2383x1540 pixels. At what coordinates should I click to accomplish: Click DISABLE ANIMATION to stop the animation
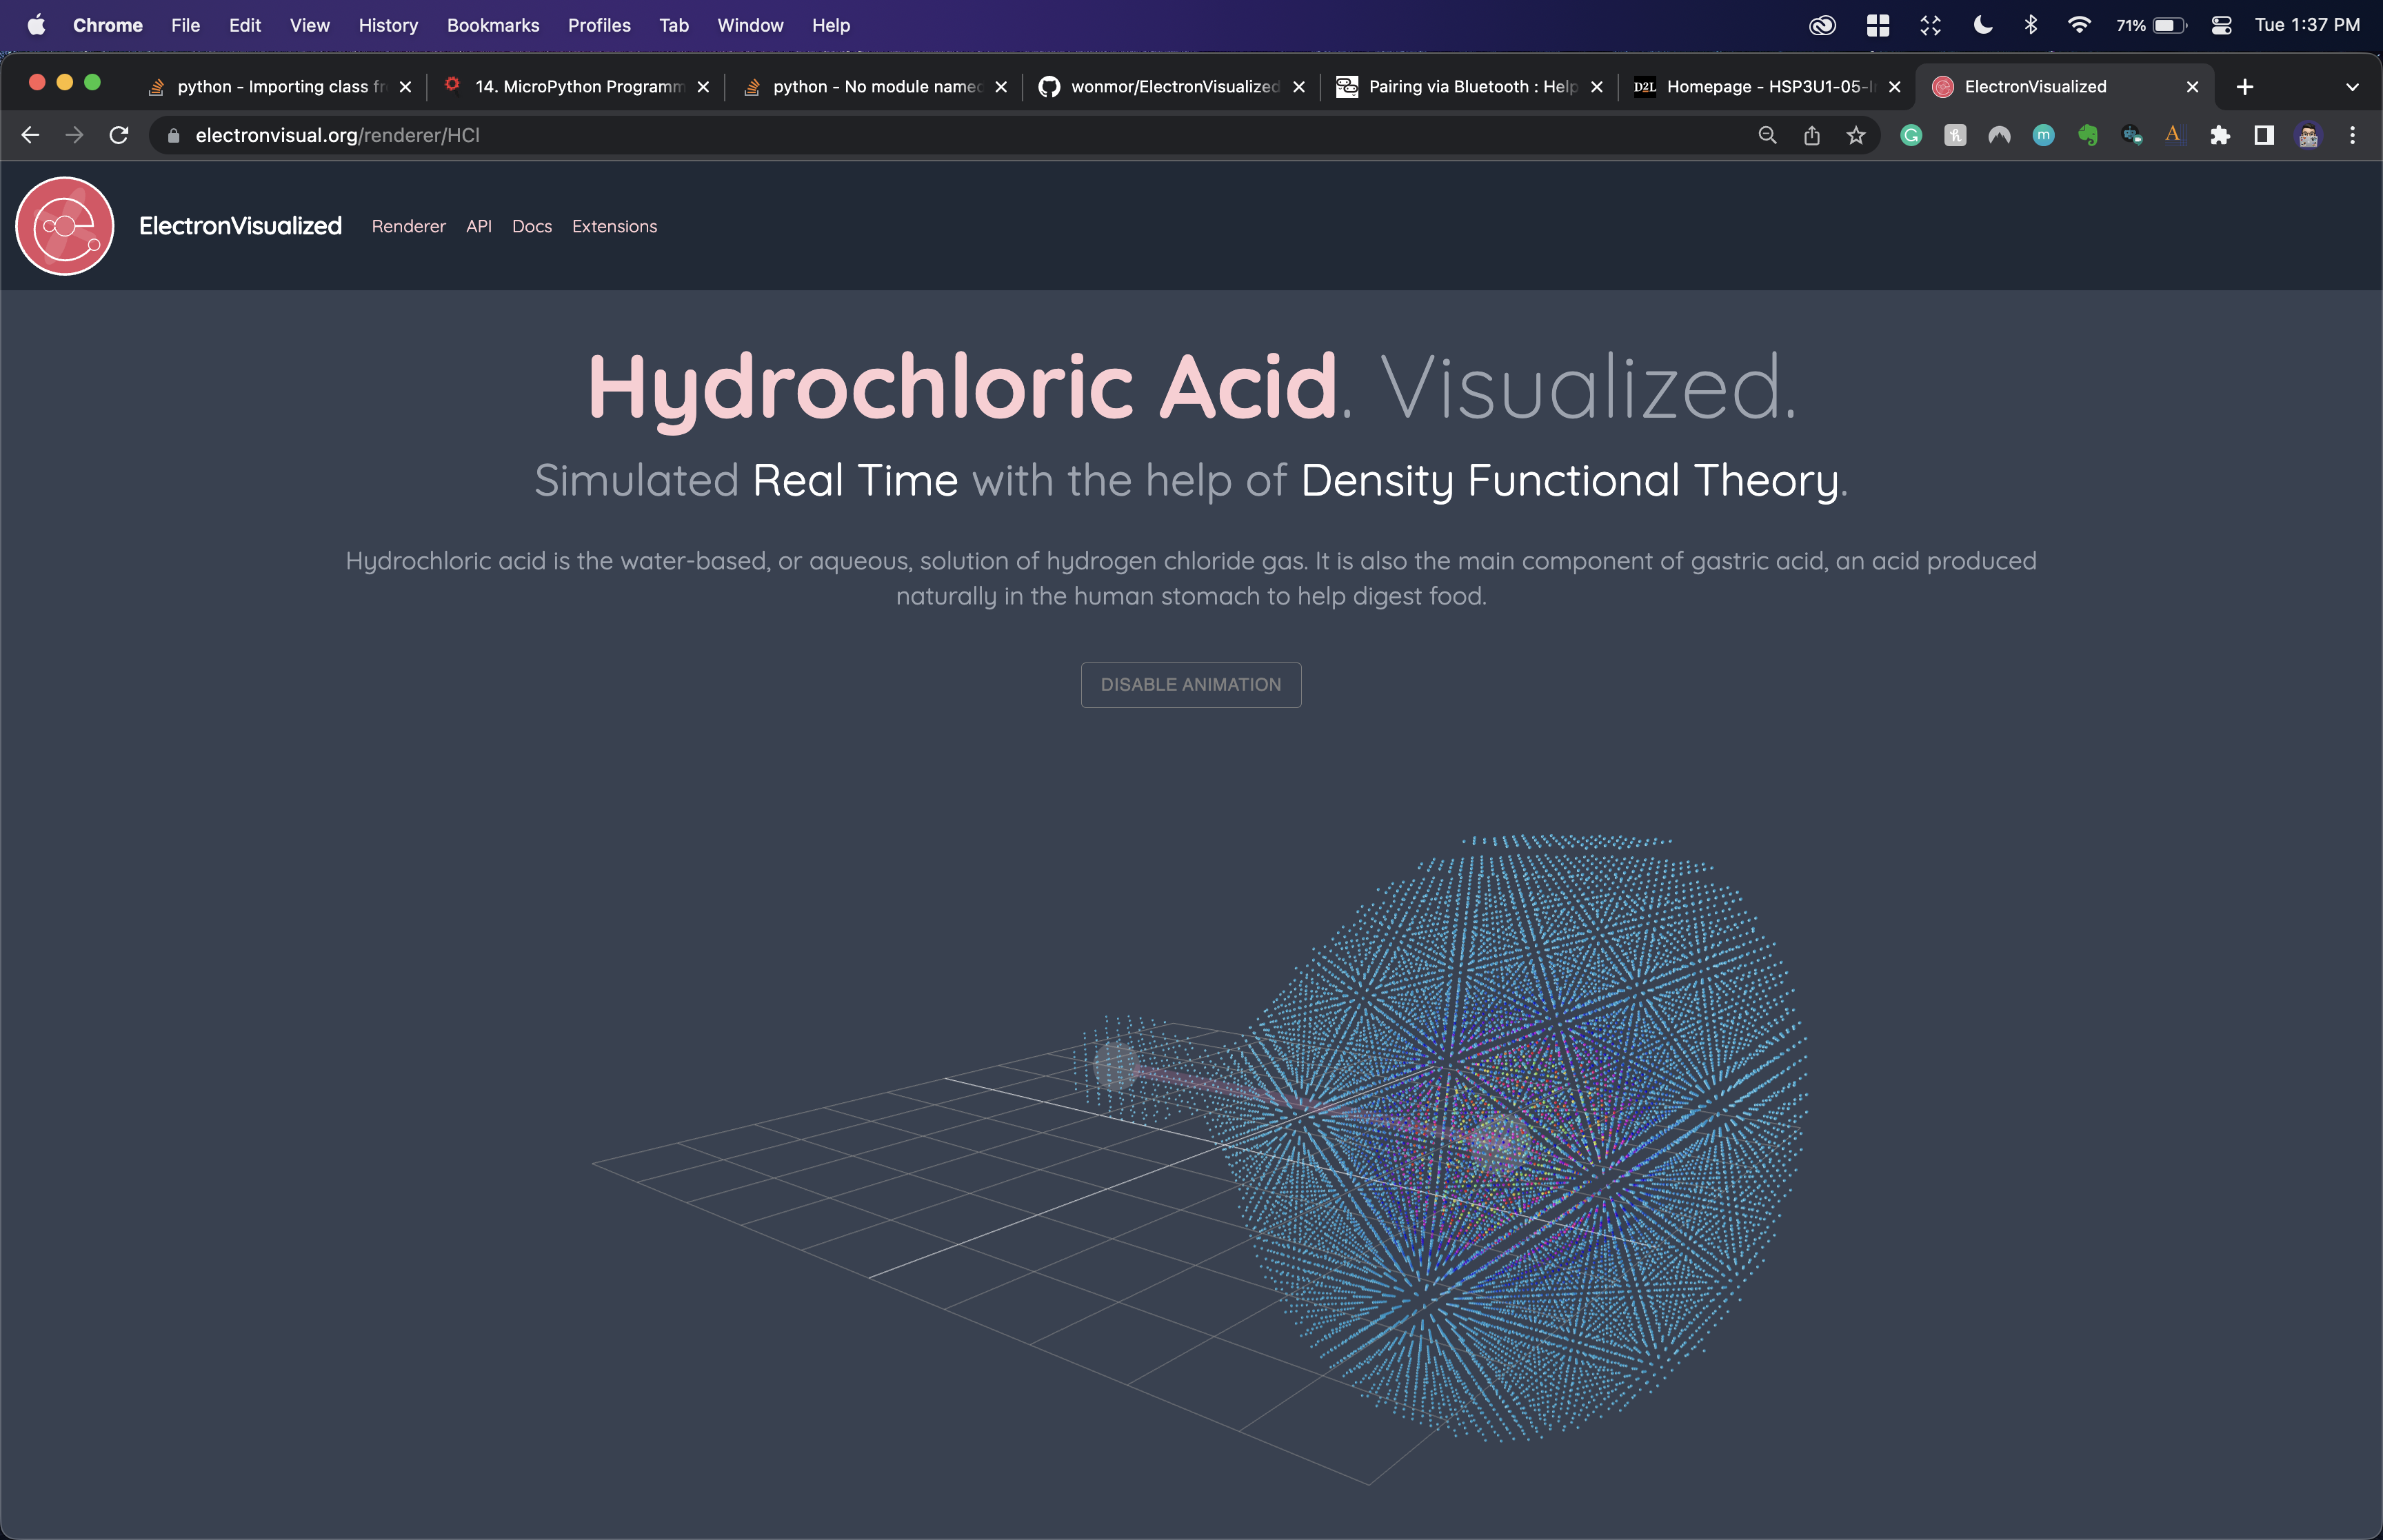[x=1190, y=684]
